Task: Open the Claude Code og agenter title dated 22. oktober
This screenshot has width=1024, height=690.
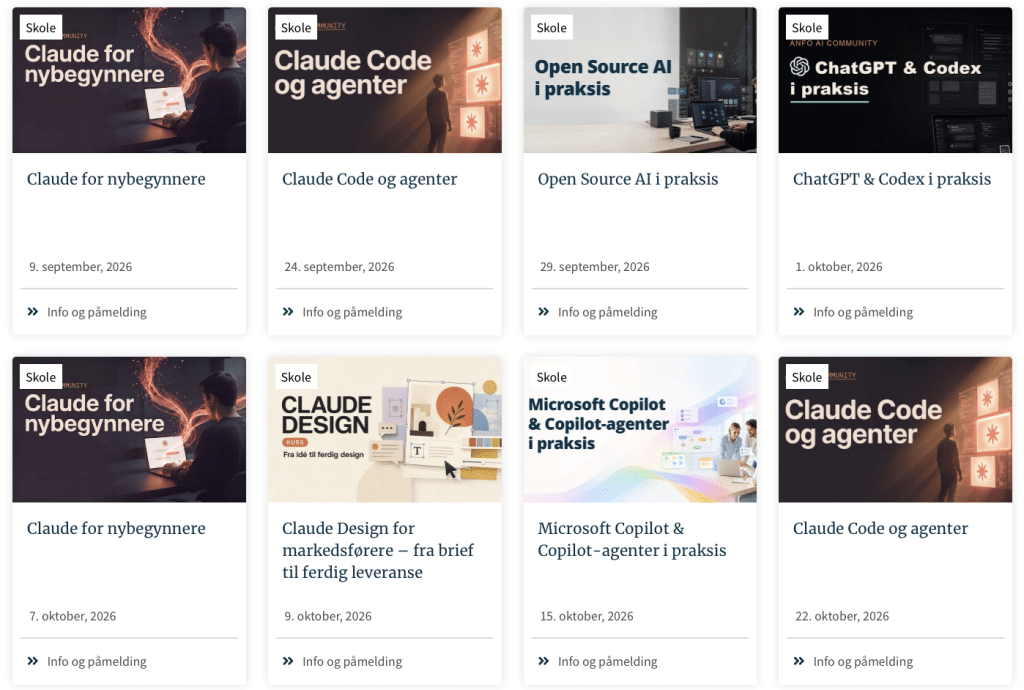Action: point(880,529)
